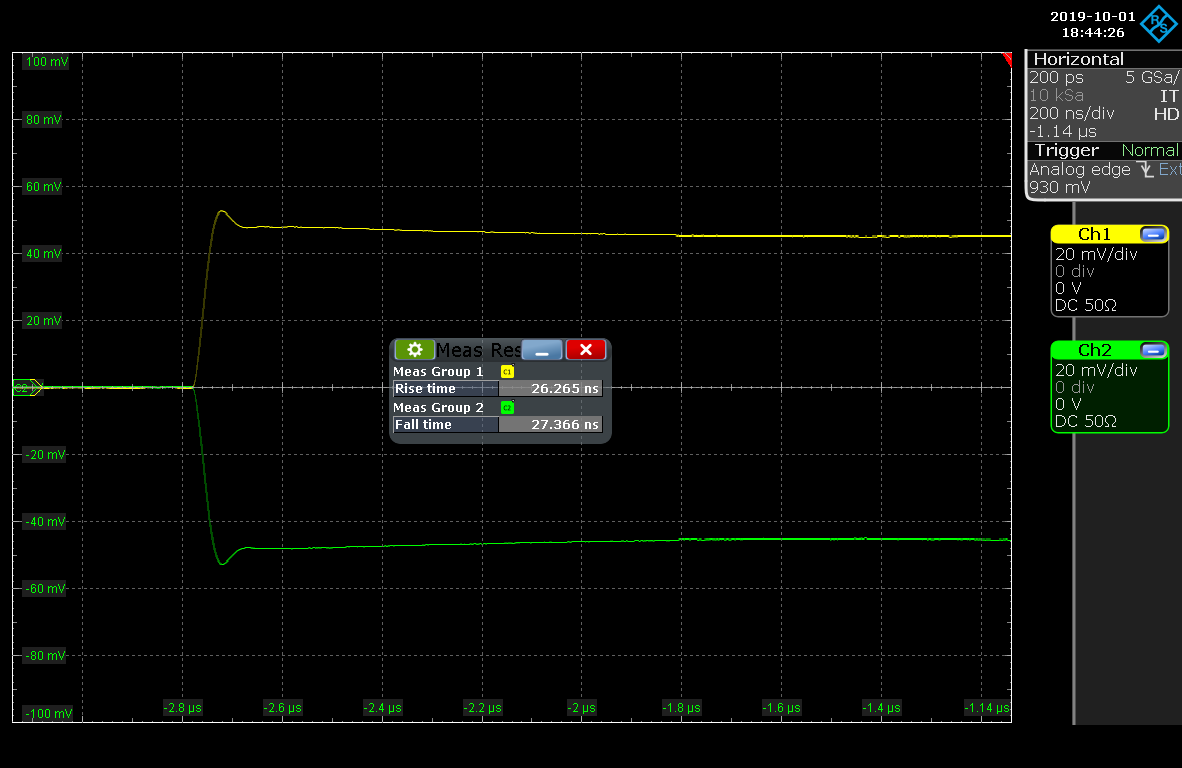This screenshot has width=1182, height=768.
Task: Click the Meas Group 1 label
Action: click(438, 372)
